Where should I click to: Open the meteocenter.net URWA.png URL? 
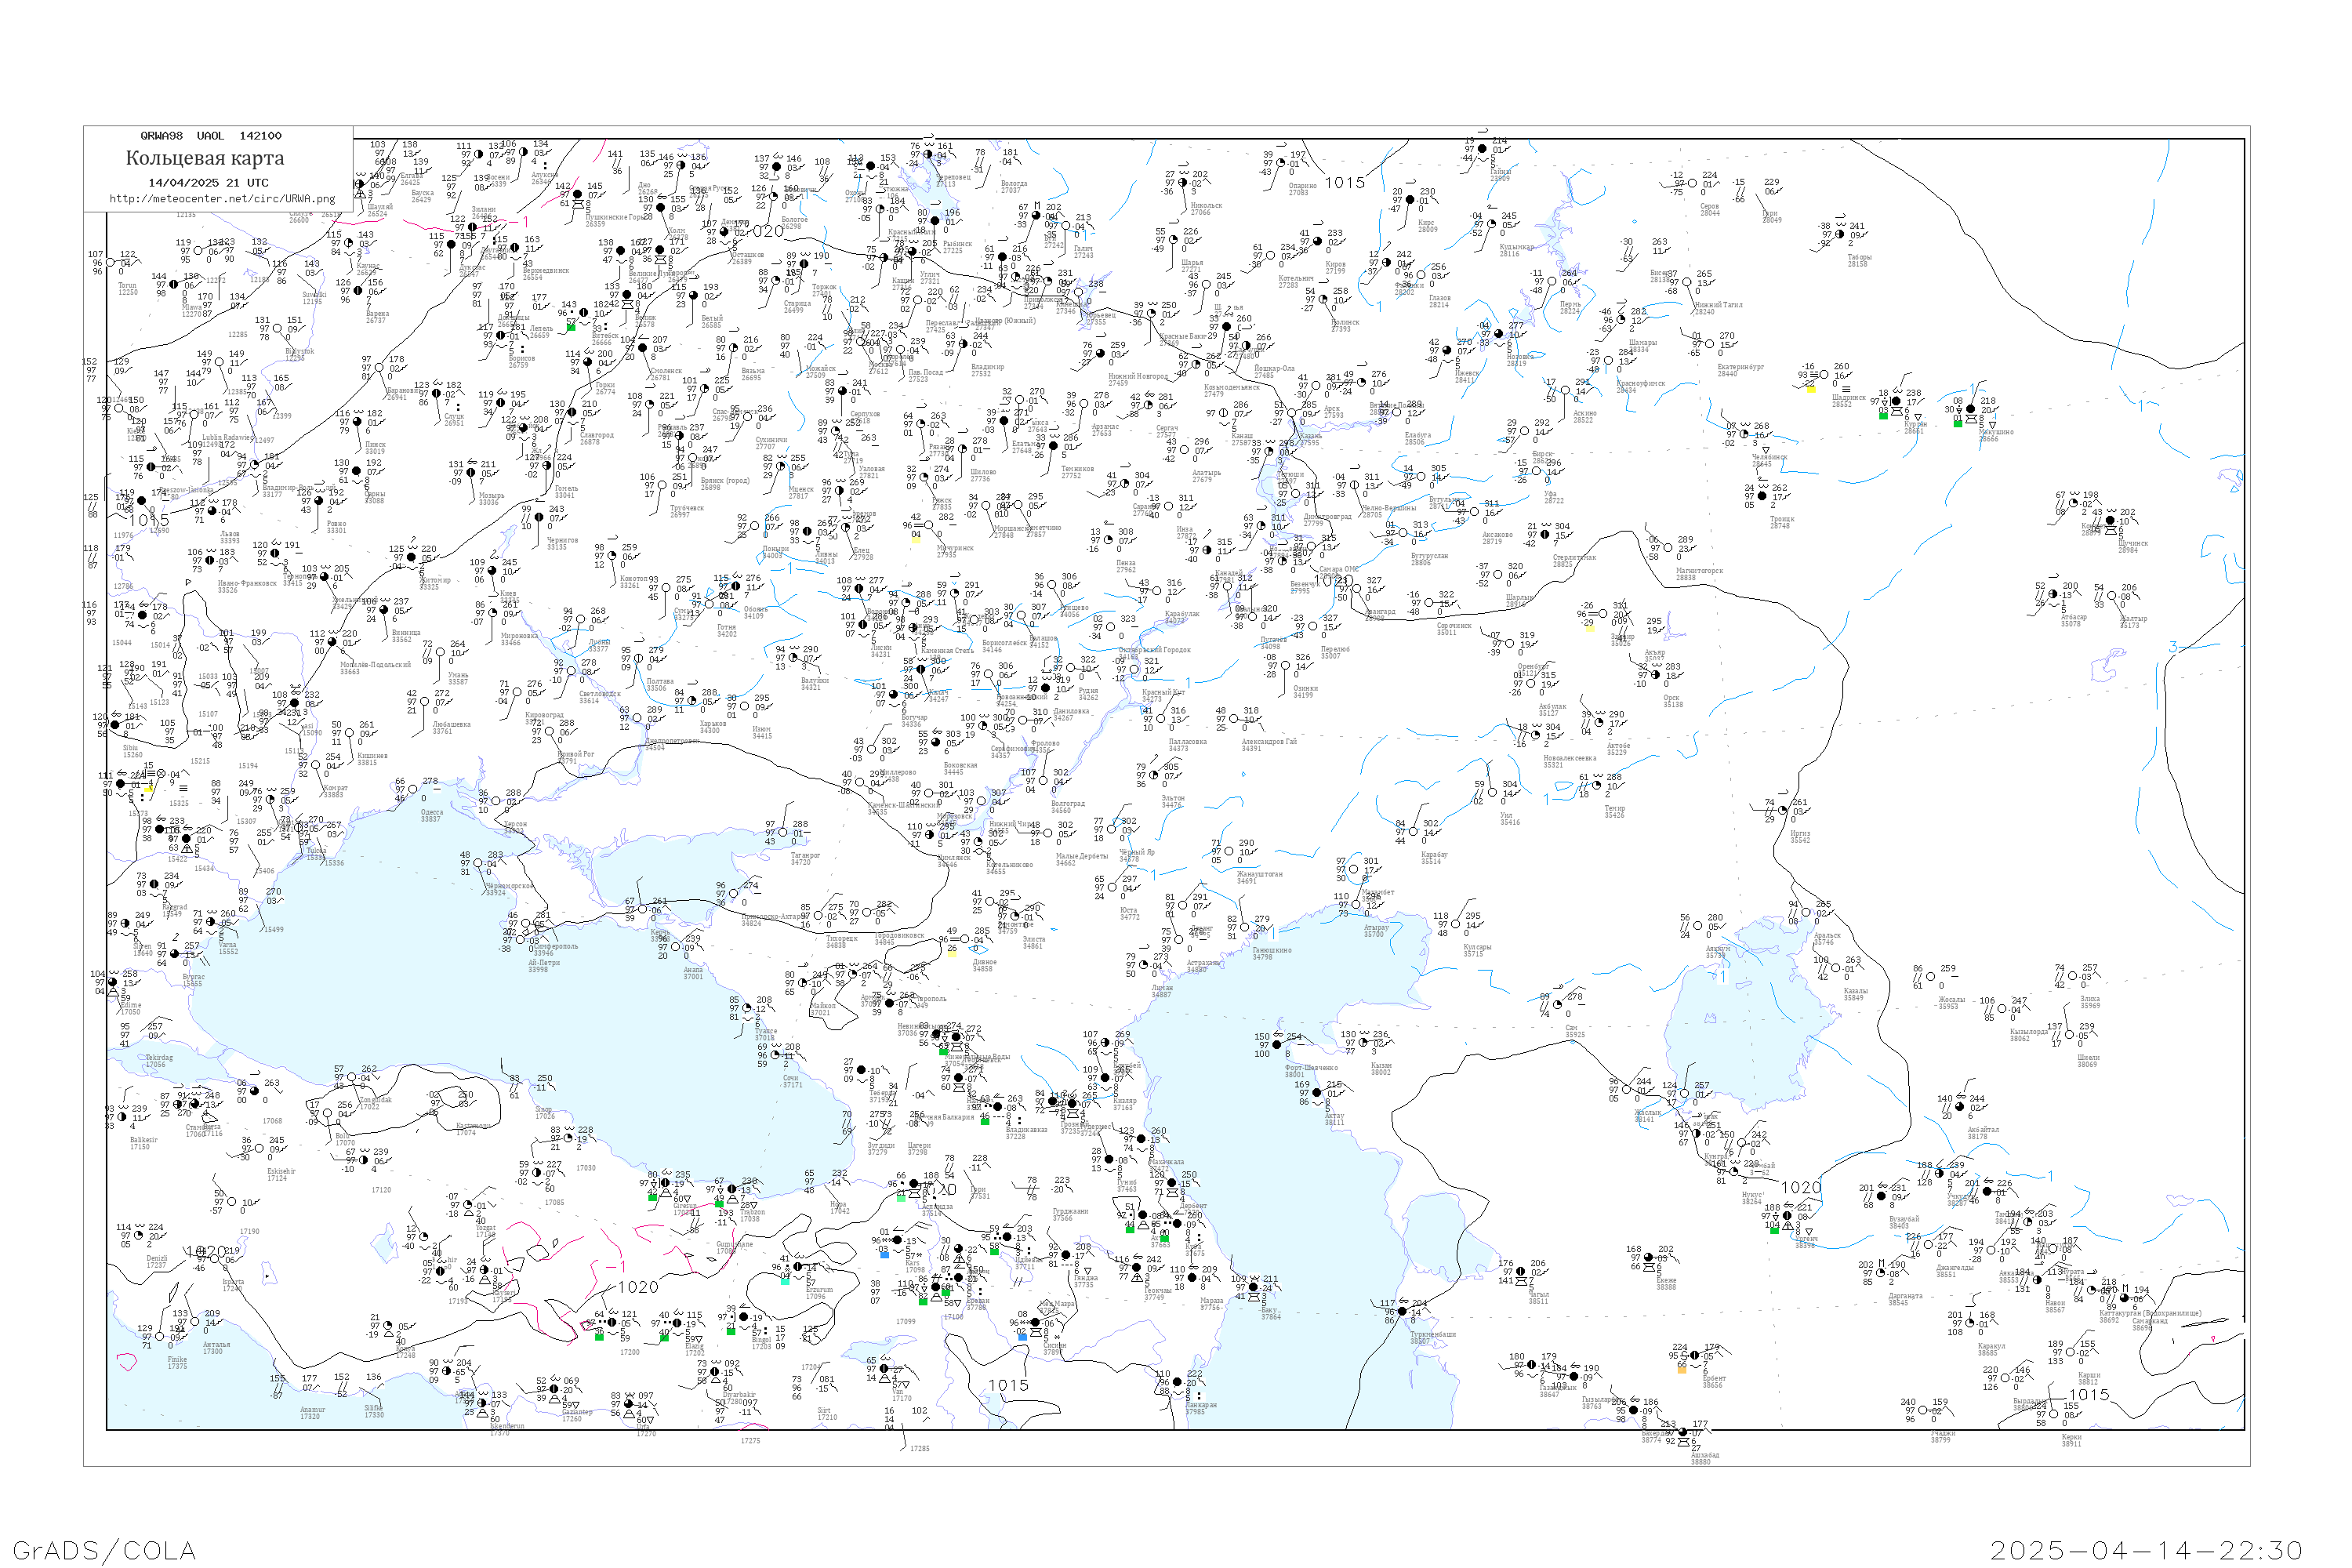(x=222, y=199)
